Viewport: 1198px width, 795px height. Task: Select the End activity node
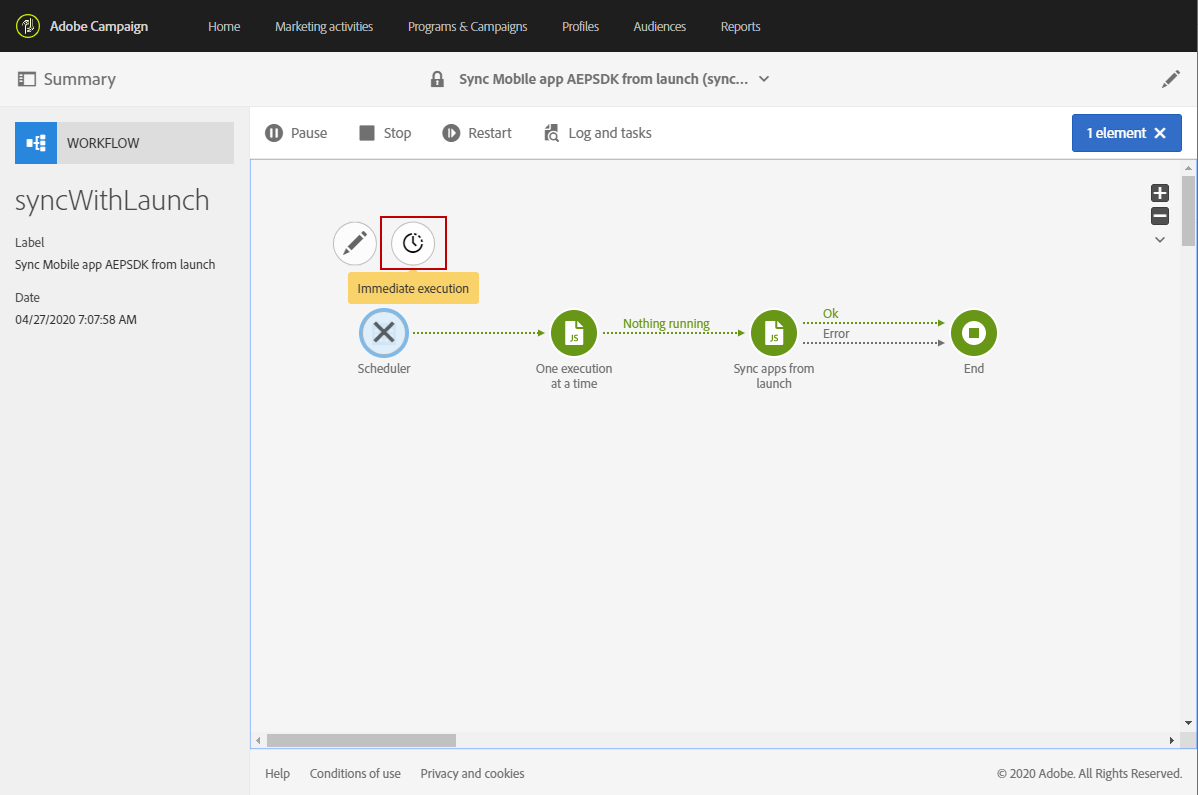(974, 333)
